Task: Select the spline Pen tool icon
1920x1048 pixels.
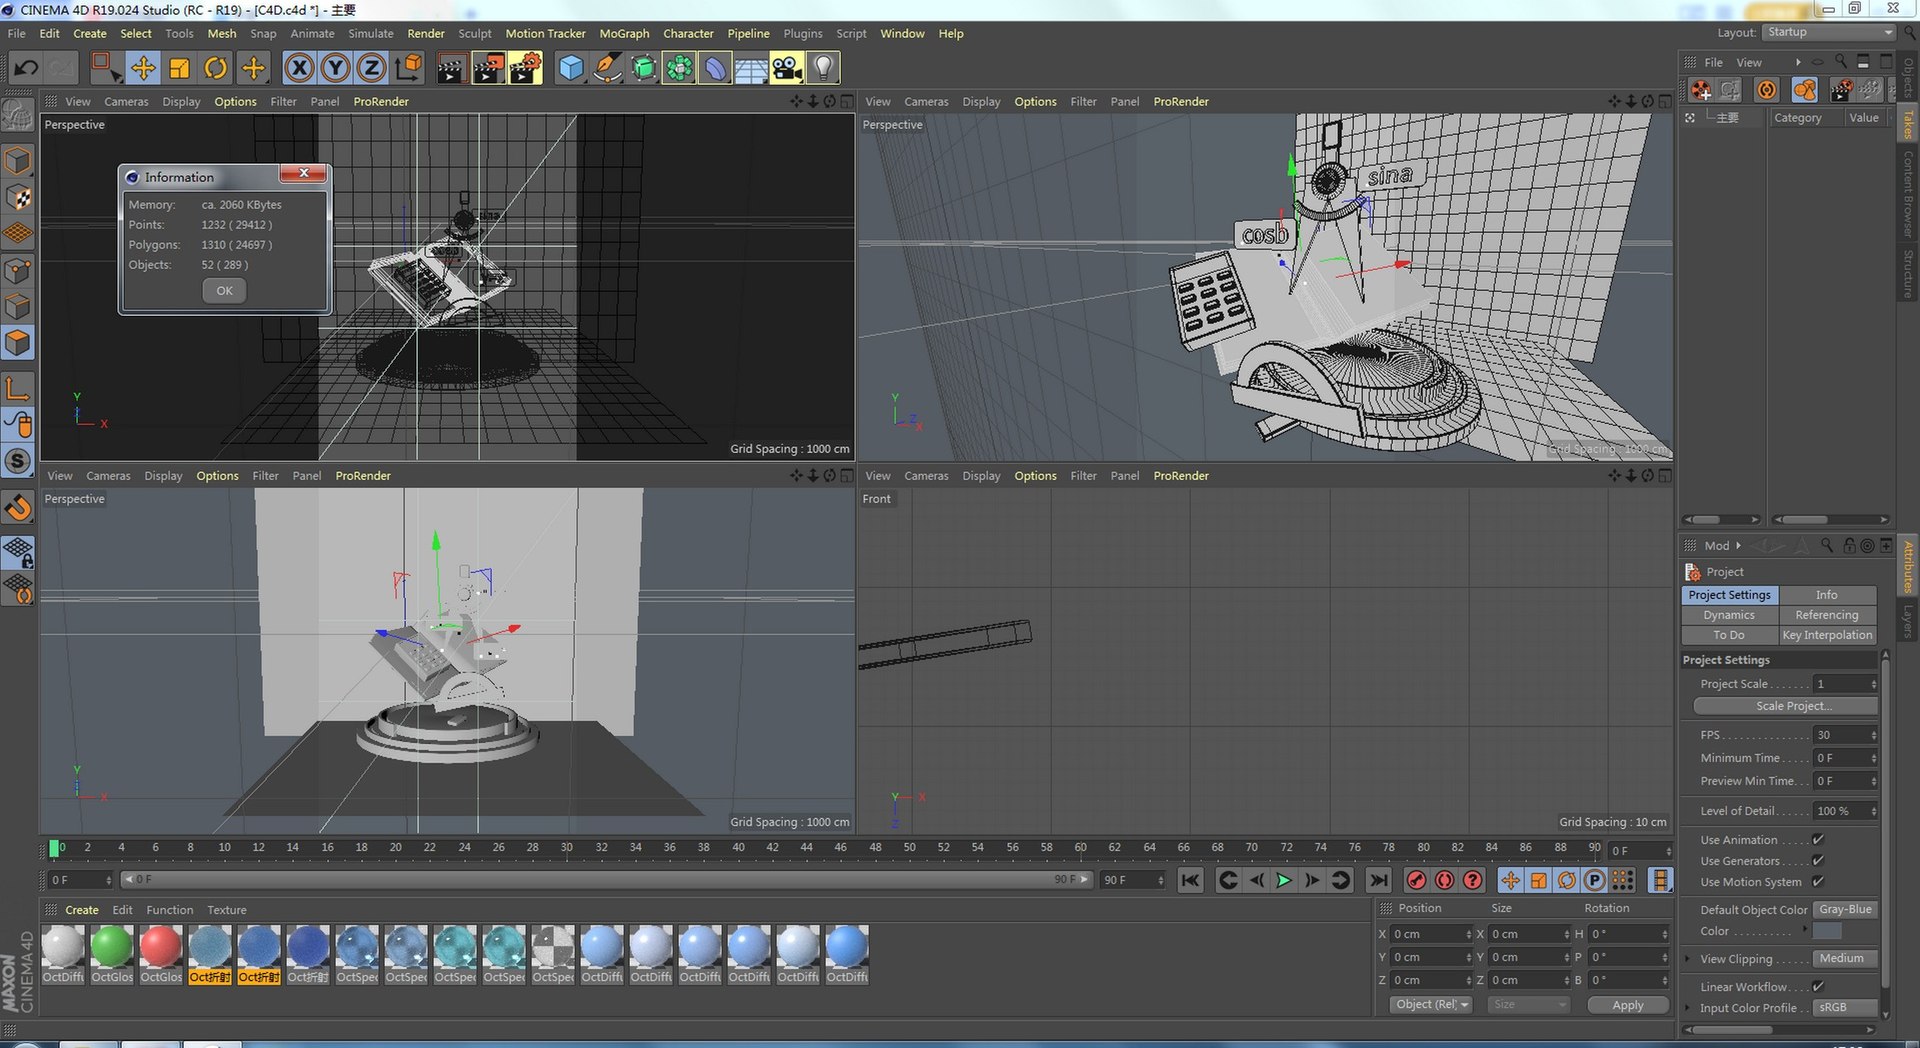Action: tap(607, 68)
